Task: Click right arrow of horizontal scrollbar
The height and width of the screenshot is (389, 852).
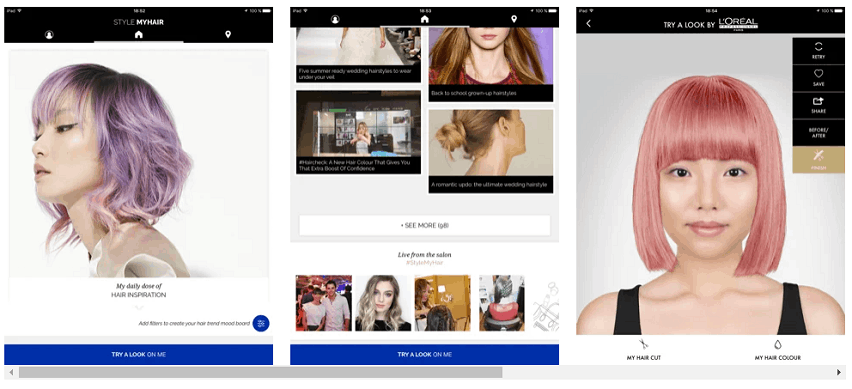Action: coord(839,372)
